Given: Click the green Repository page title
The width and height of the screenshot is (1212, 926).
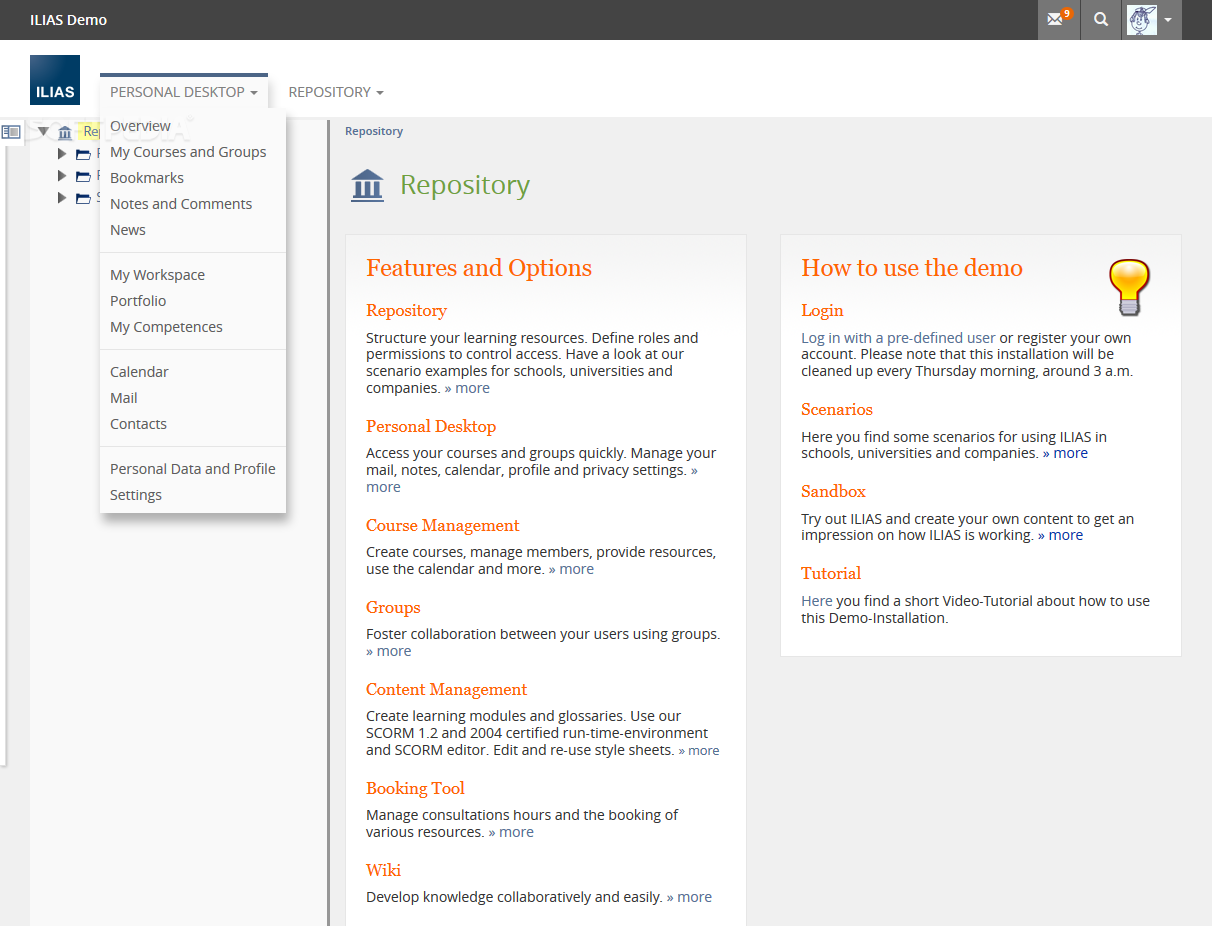Looking at the screenshot, I should click(465, 185).
